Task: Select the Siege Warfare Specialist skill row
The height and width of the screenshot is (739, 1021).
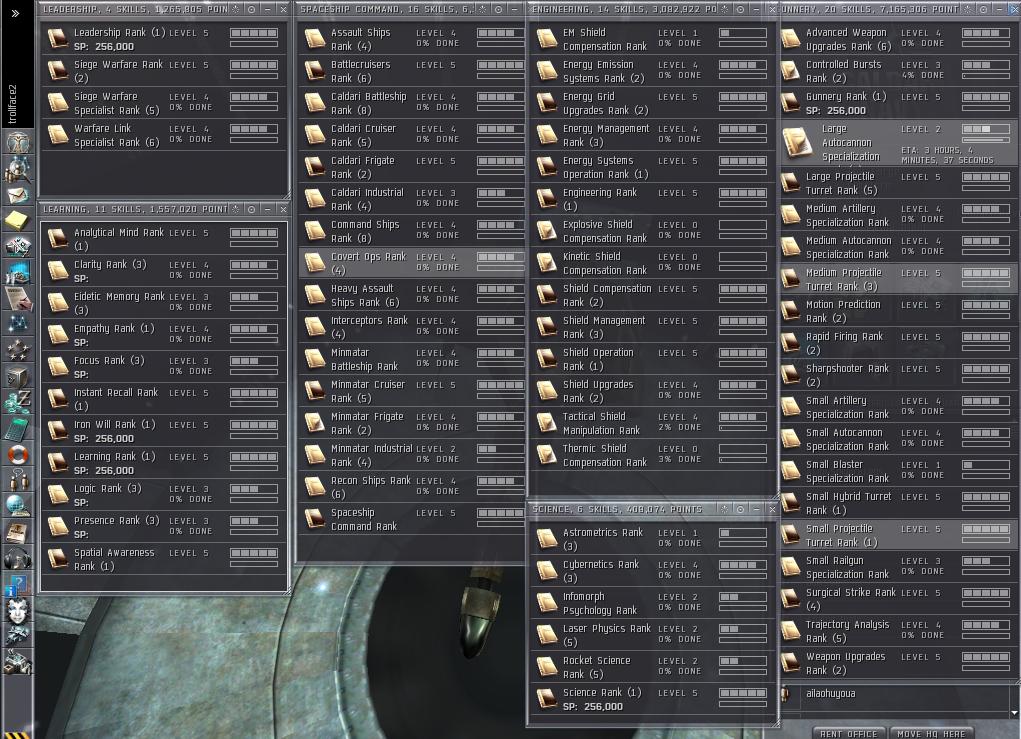Action: [x=164, y=103]
